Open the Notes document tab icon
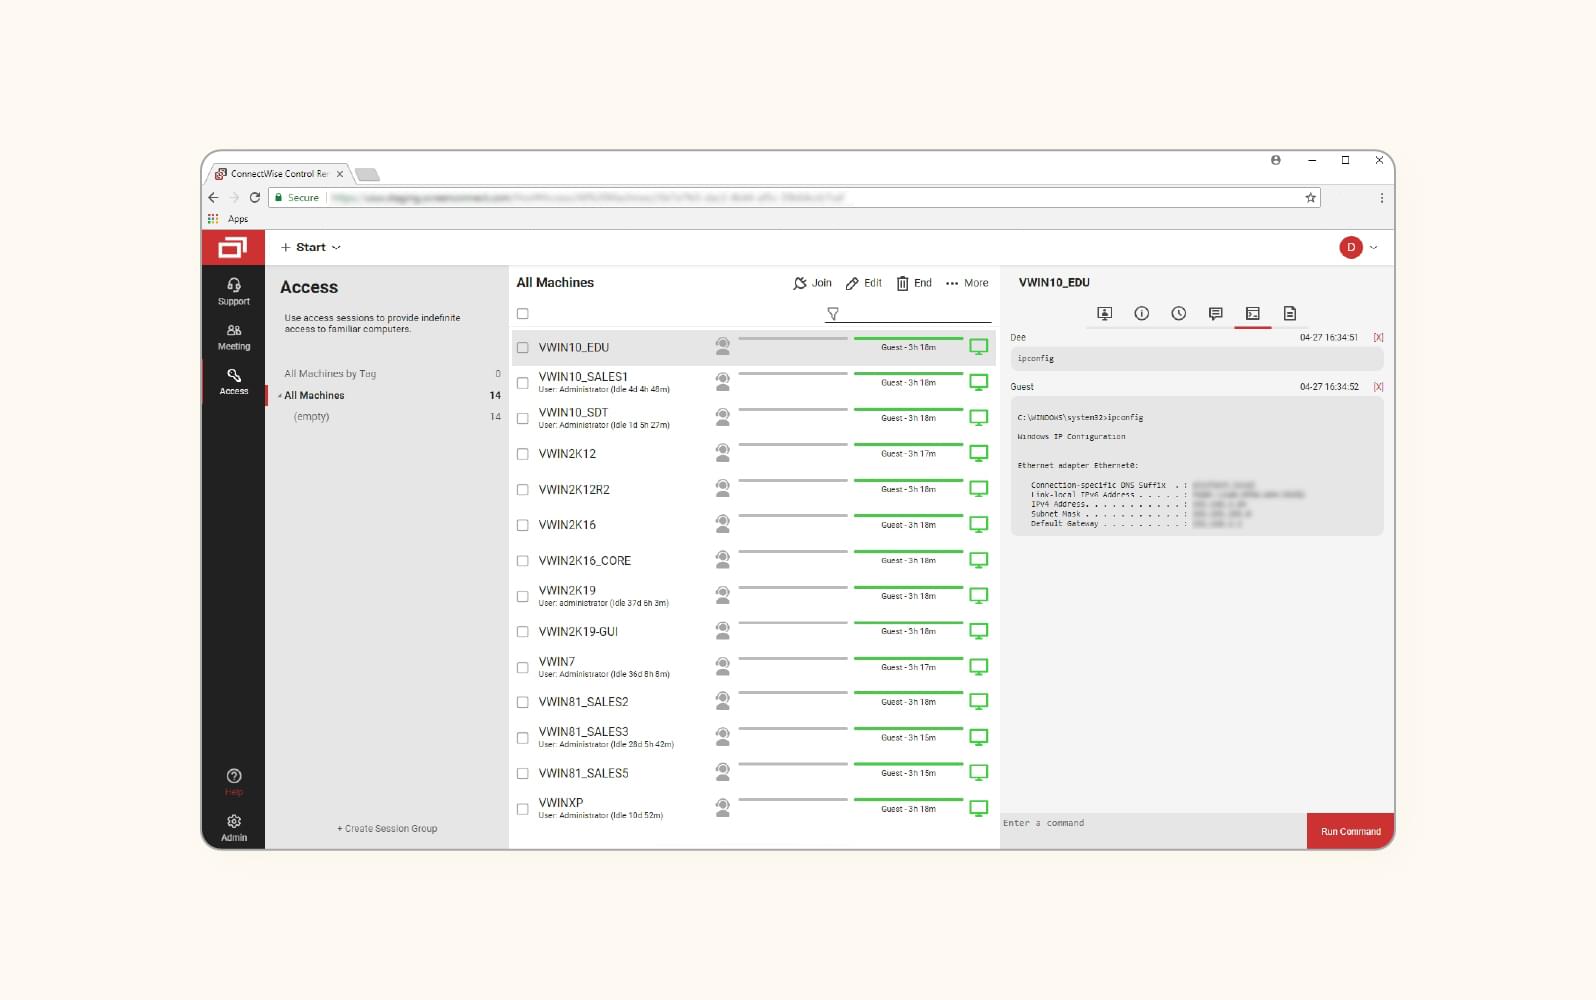The image size is (1596, 1000). [x=1289, y=314]
